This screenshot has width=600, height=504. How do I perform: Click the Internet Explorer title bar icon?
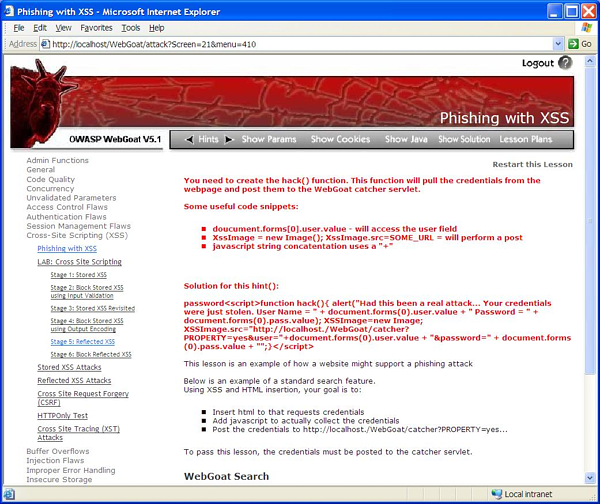point(9,11)
